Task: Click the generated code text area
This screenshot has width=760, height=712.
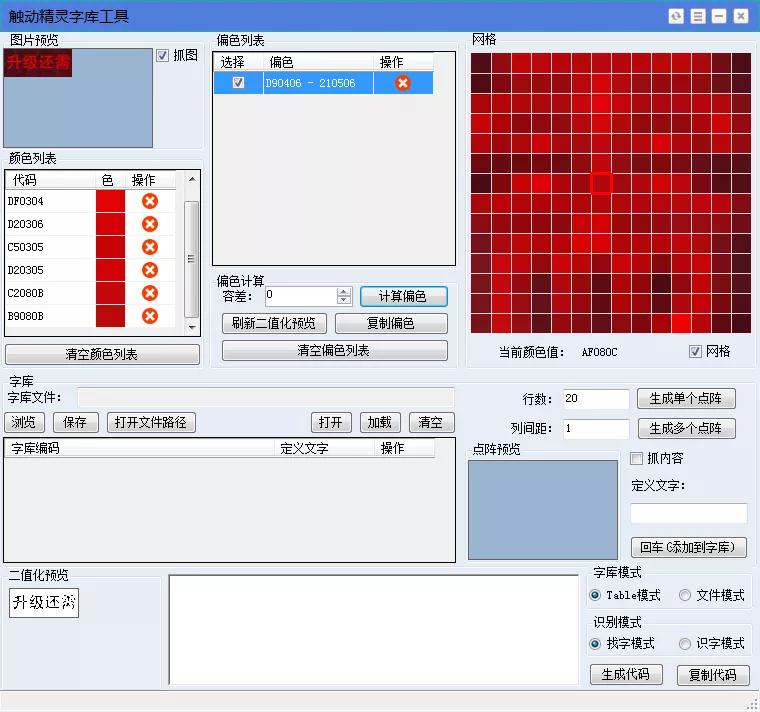Action: pyautogui.click(x=373, y=630)
